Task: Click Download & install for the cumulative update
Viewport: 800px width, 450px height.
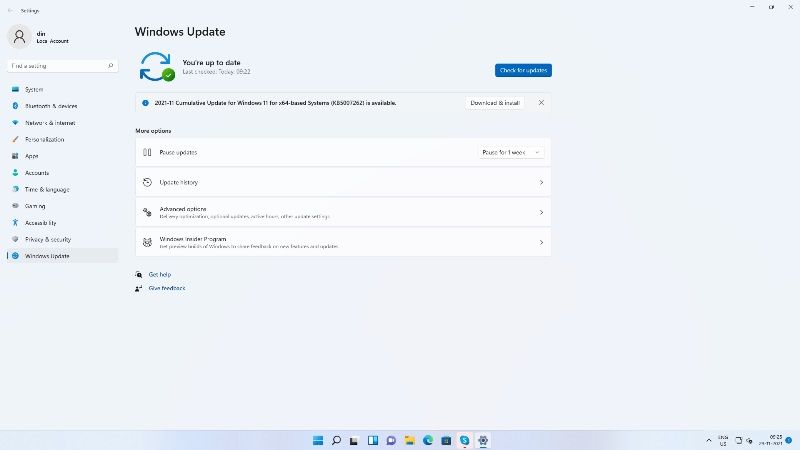Action: tap(495, 103)
